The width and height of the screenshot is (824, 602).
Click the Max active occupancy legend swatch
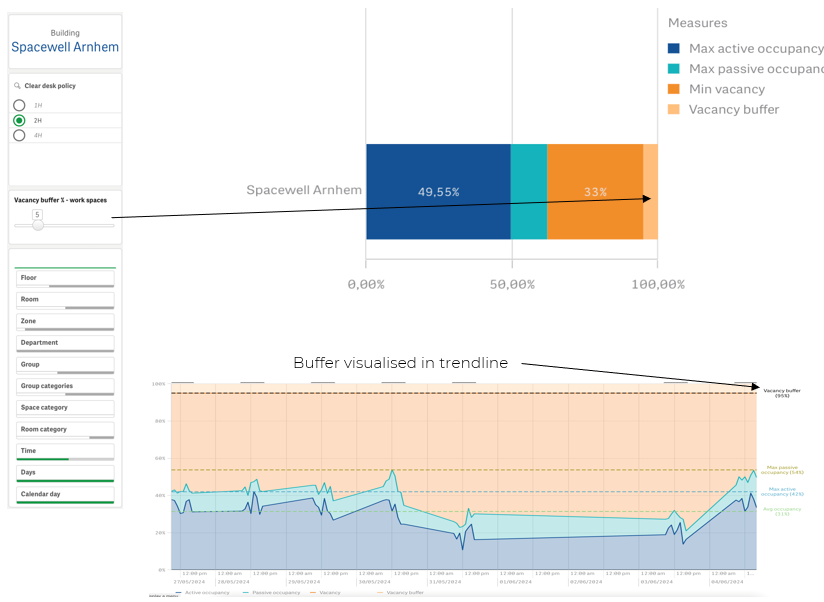(x=673, y=48)
